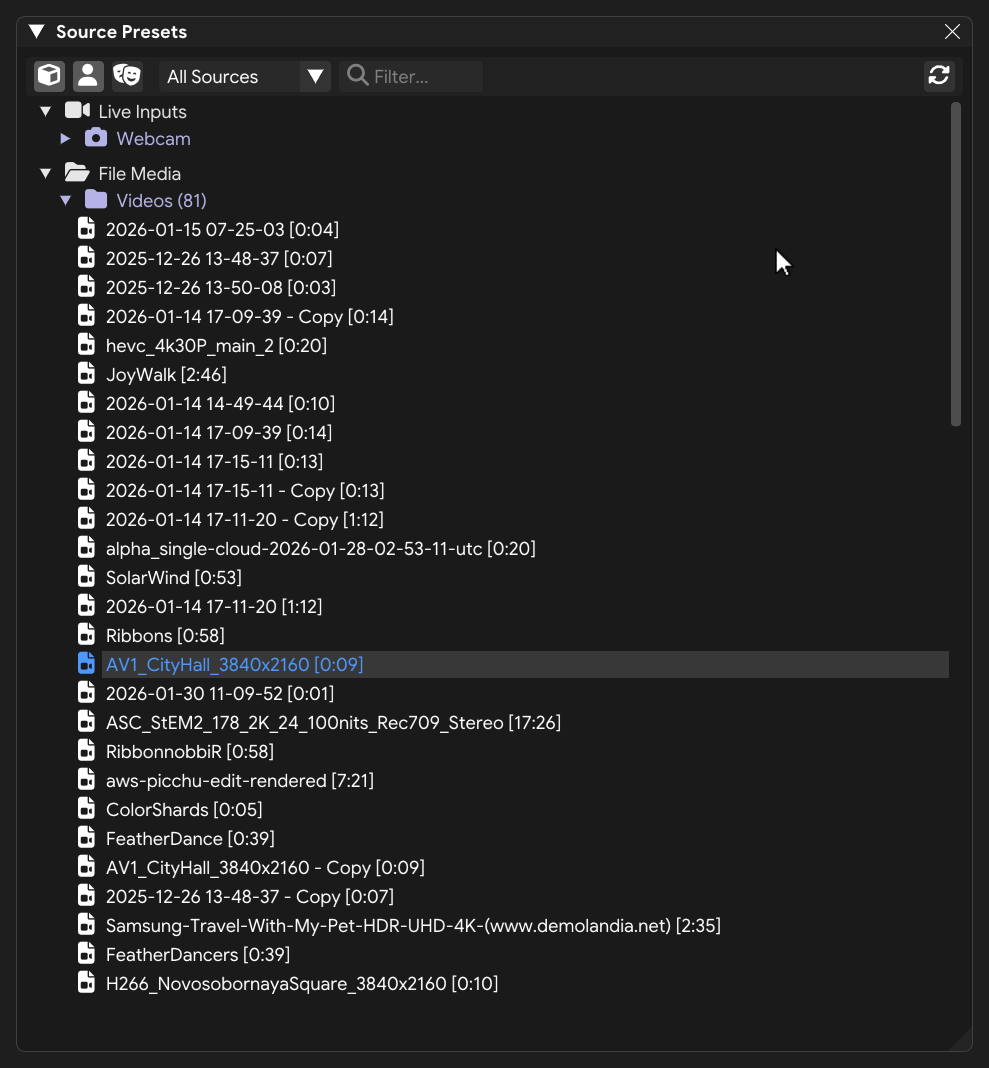Select JoyWalk [2:46] video

(166, 375)
